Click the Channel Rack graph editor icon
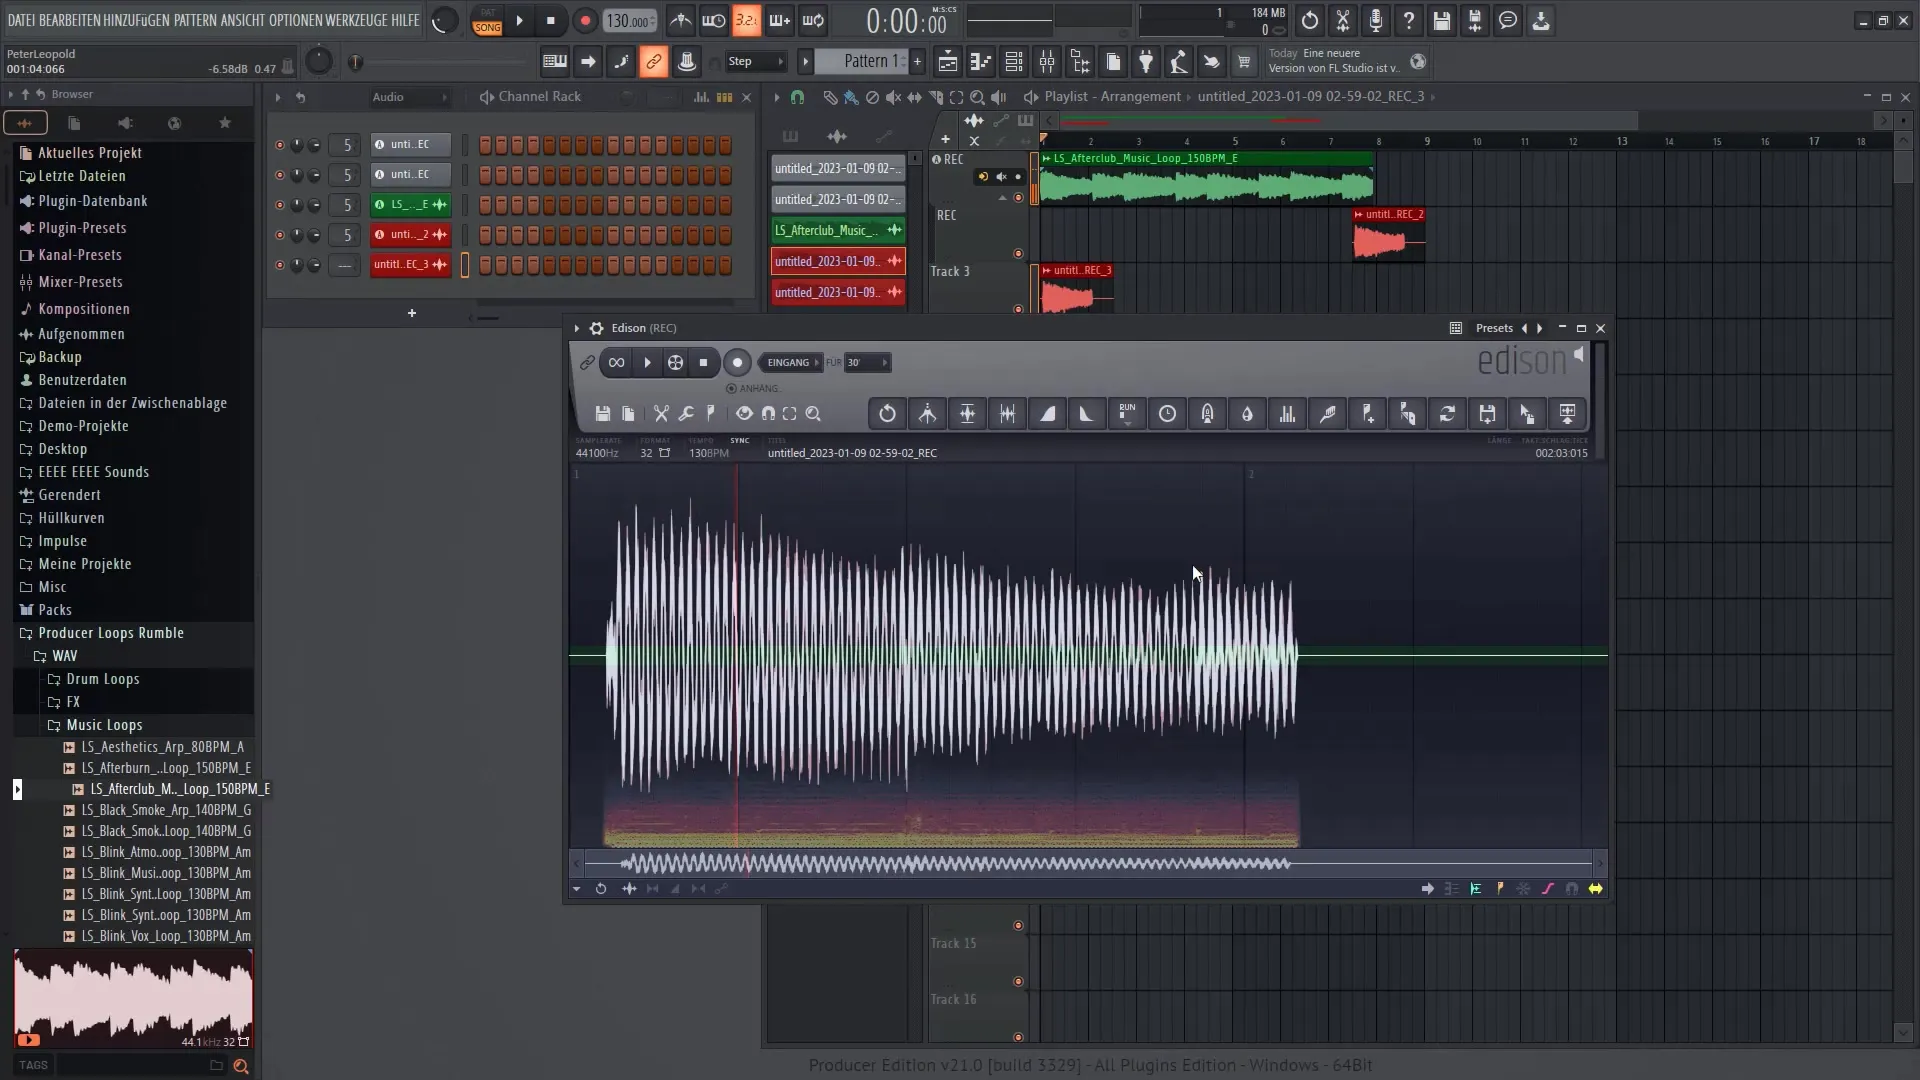The height and width of the screenshot is (1080, 1920). [x=702, y=97]
